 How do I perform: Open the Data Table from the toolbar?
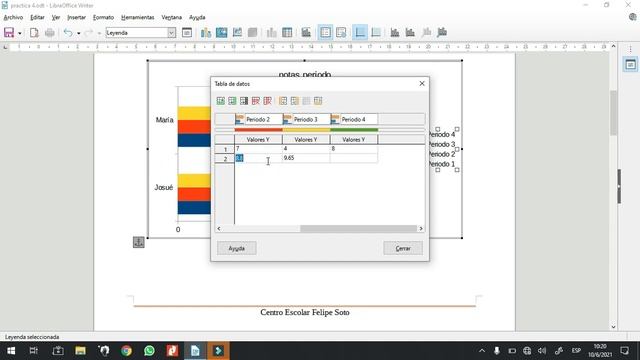(287, 33)
